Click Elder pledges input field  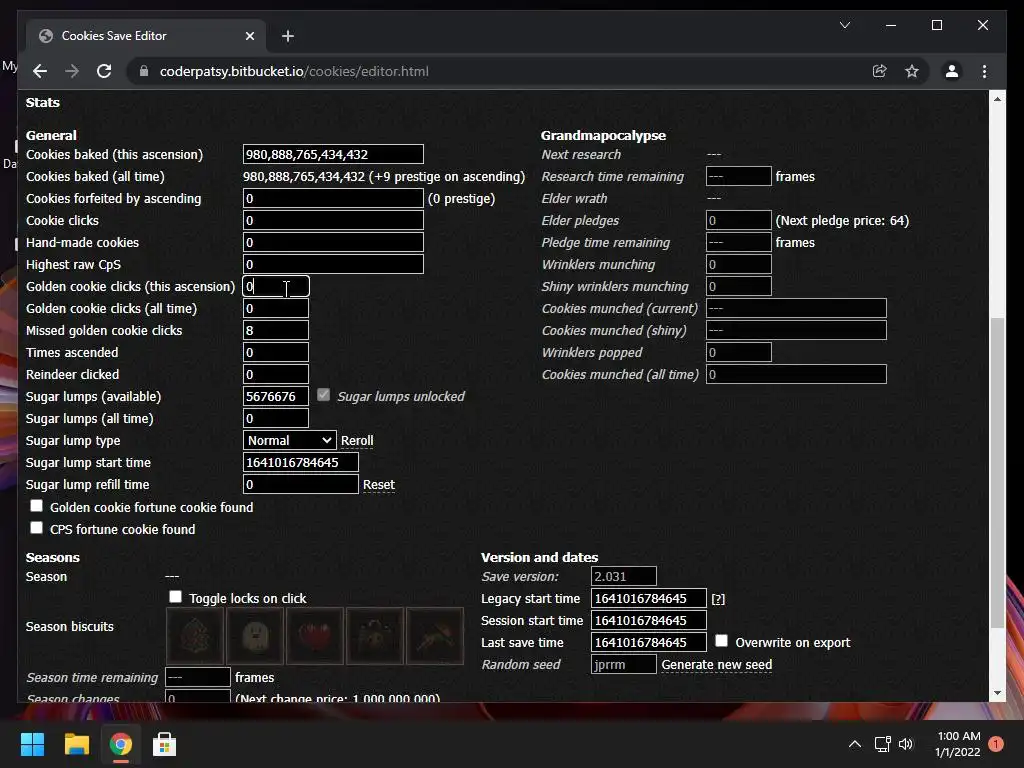739,220
